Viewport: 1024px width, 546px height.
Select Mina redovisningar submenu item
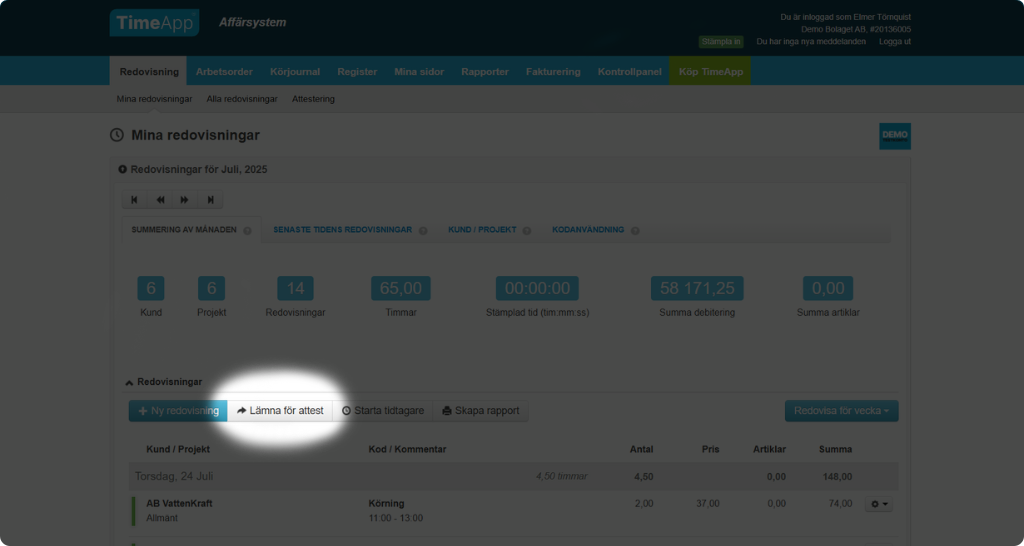(x=155, y=99)
